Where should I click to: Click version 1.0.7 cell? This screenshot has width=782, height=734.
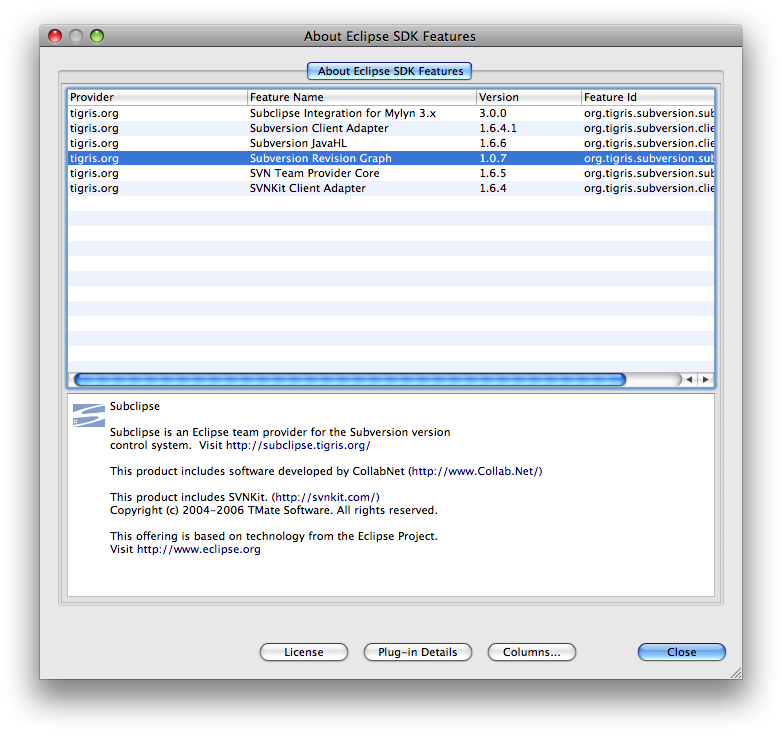click(493, 158)
